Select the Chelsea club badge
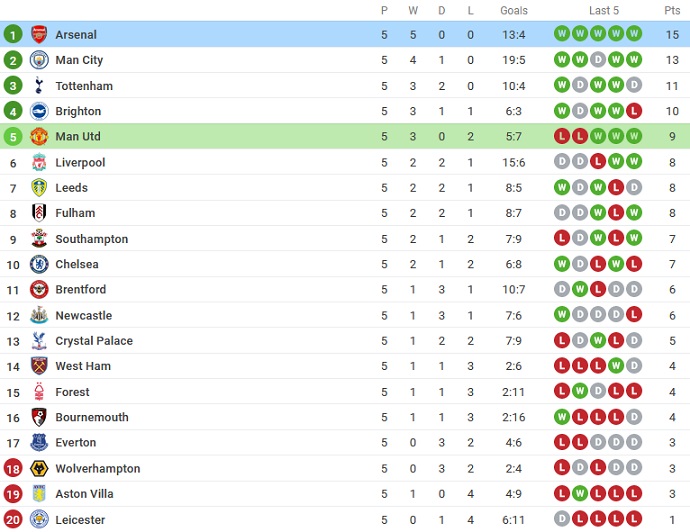690x532 pixels. 39,264
